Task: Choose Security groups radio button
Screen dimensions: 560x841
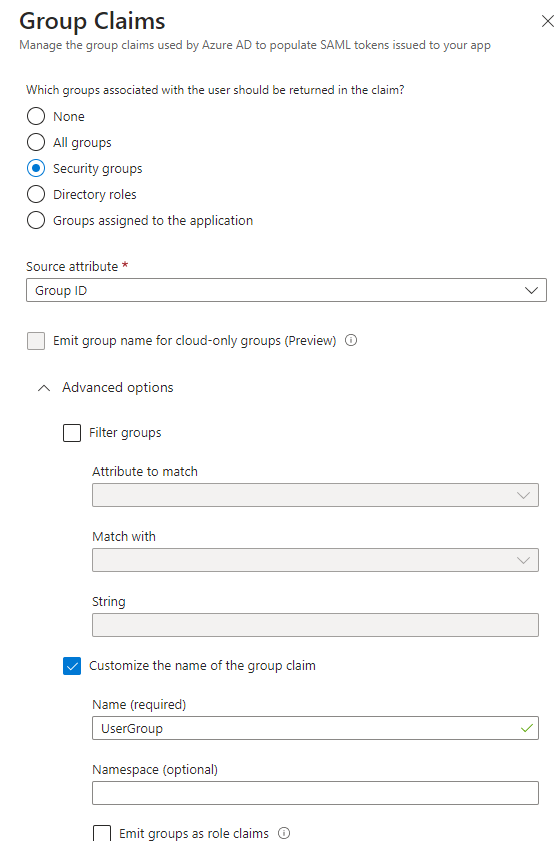Action: (x=36, y=168)
